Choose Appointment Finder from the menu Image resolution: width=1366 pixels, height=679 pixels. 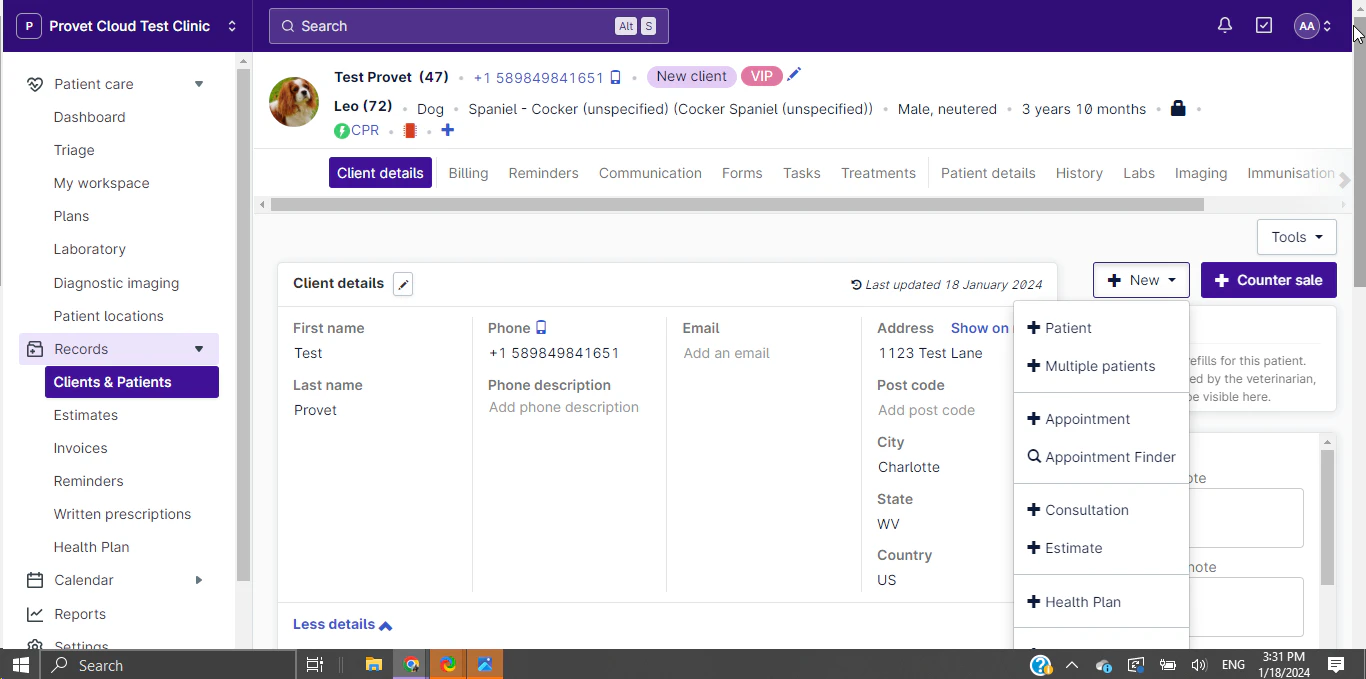tap(1110, 457)
